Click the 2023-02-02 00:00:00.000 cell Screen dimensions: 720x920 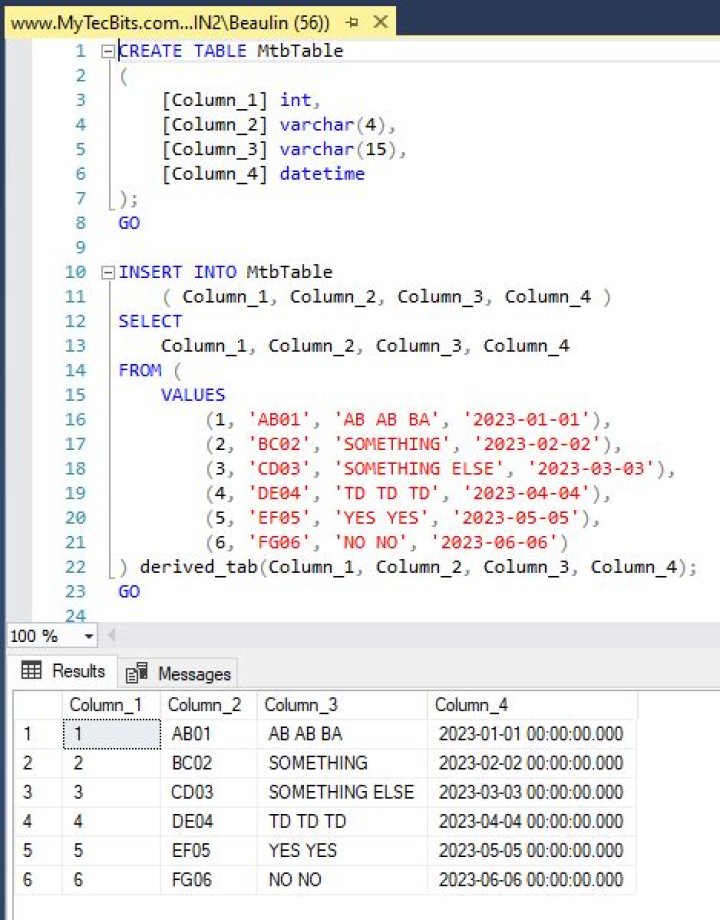532,763
